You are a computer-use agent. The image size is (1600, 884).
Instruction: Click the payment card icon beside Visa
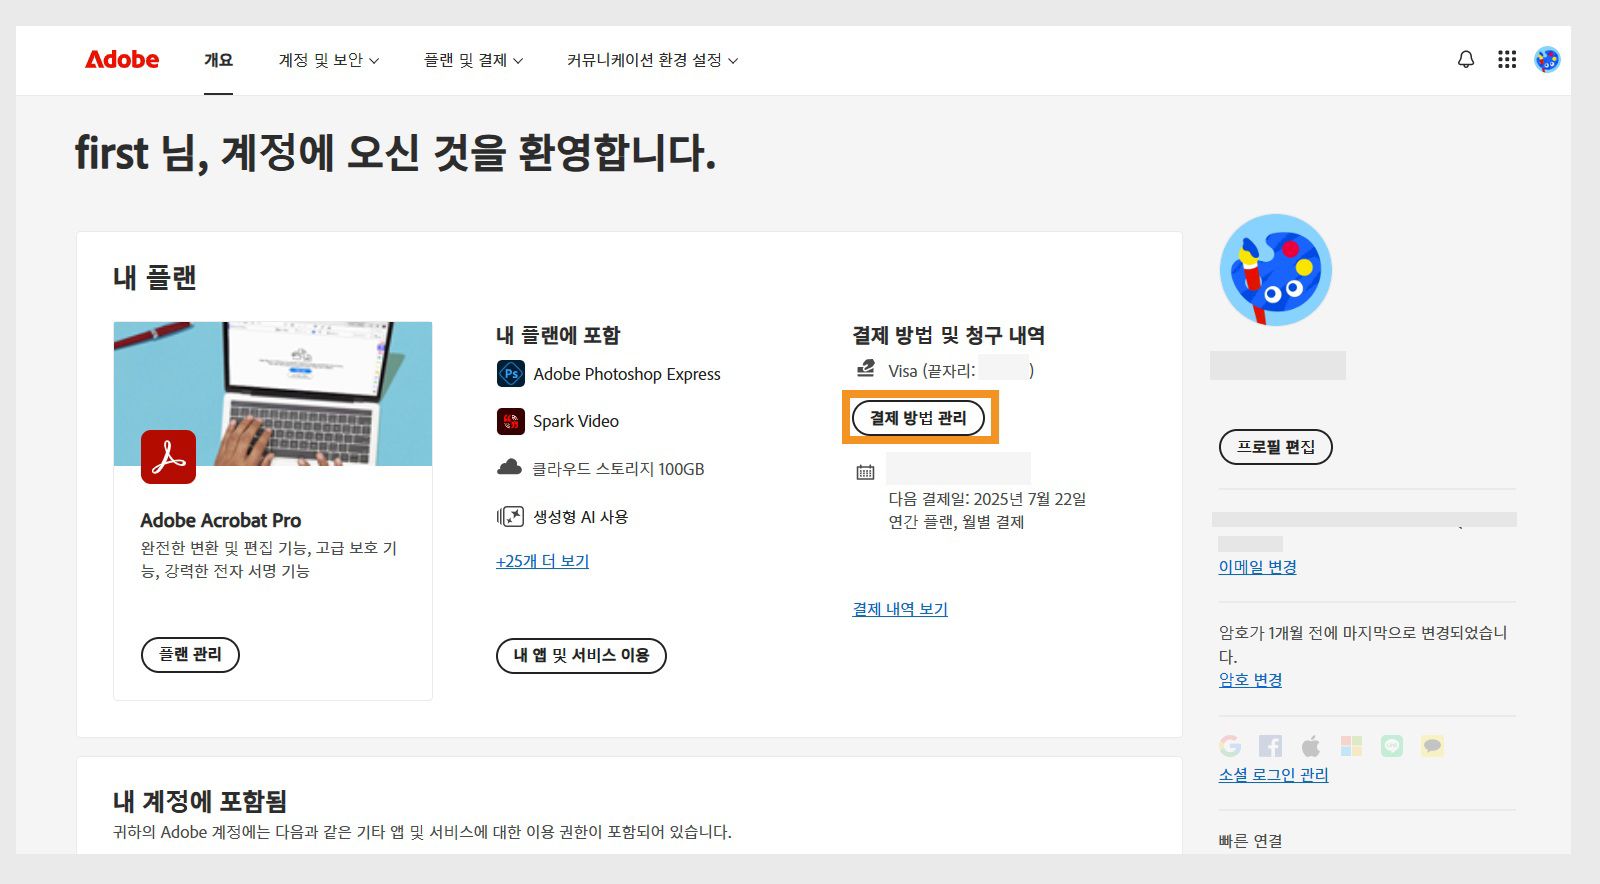click(x=866, y=369)
